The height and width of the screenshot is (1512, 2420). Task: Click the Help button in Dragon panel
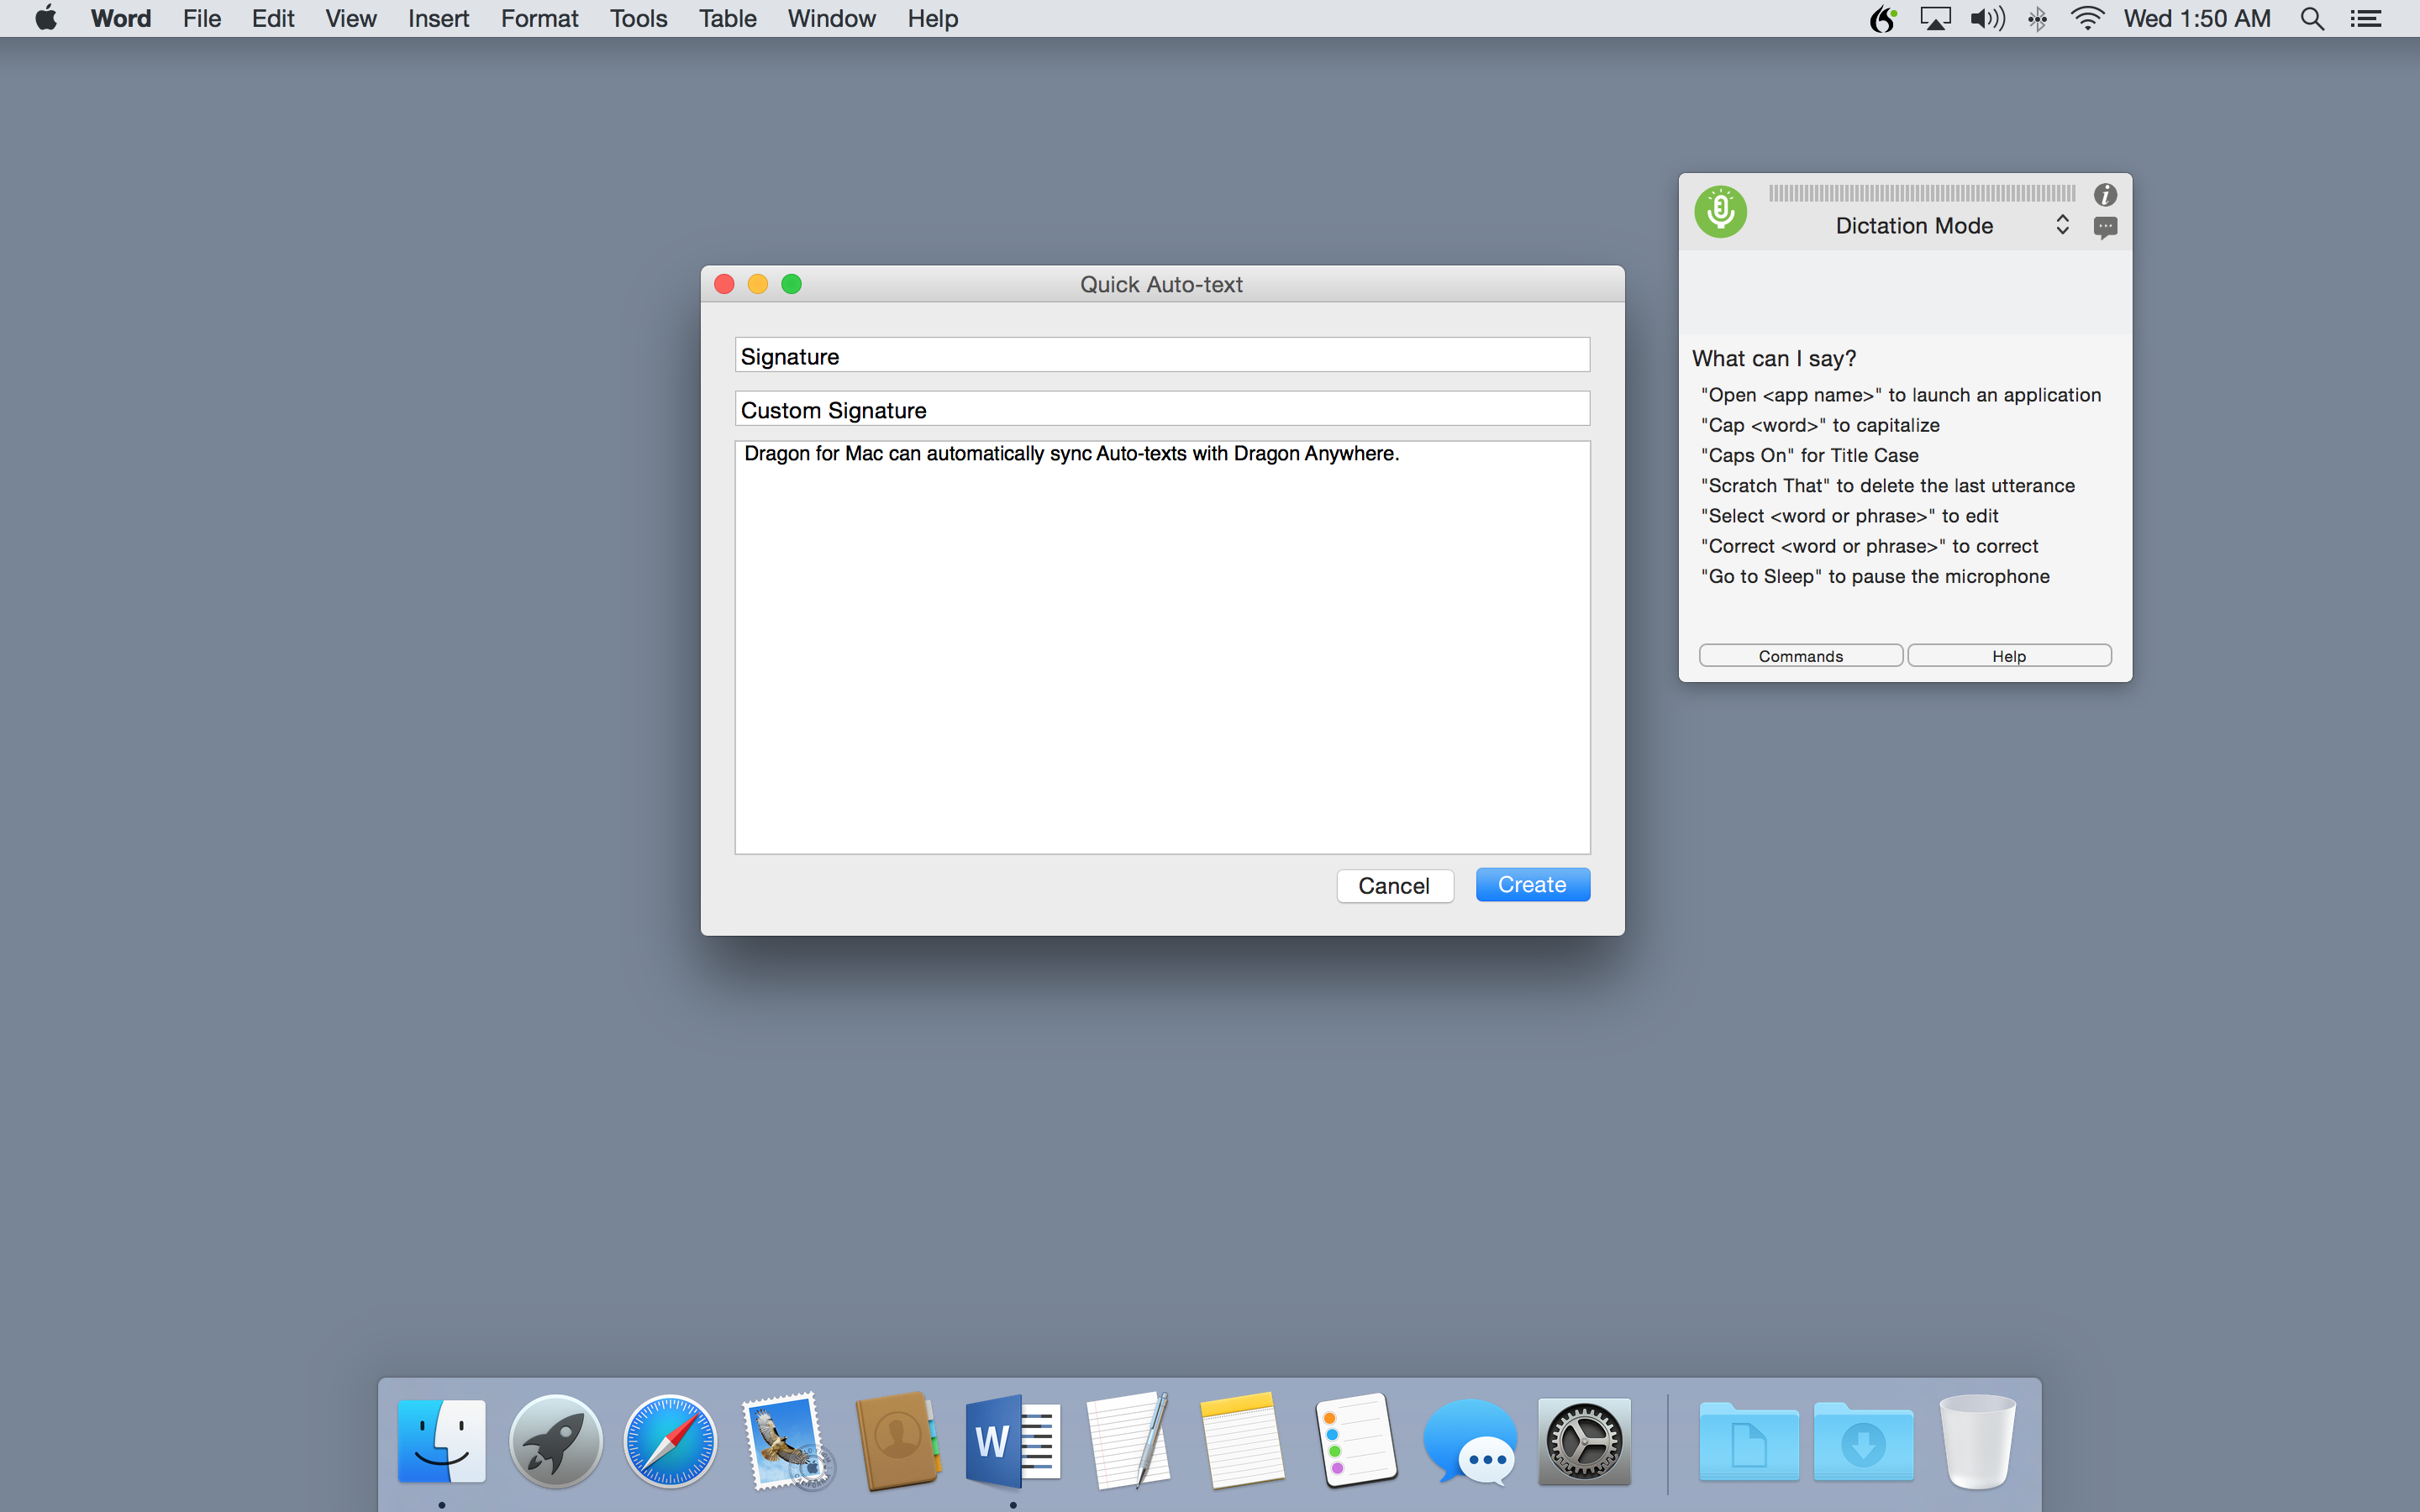click(2009, 656)
